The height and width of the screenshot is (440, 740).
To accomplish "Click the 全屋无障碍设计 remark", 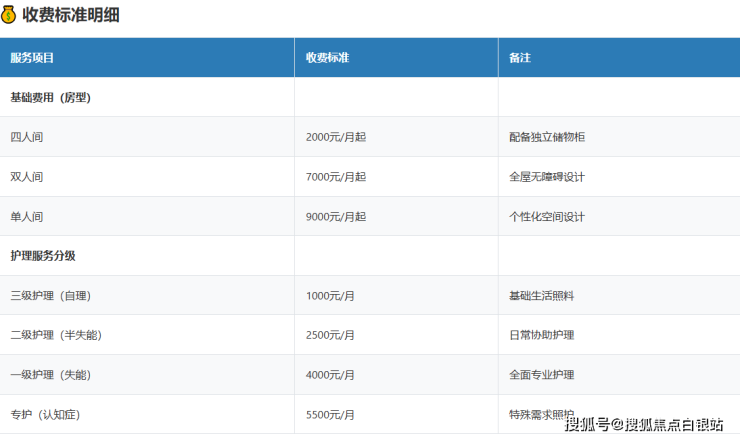I will coord(546,177).
